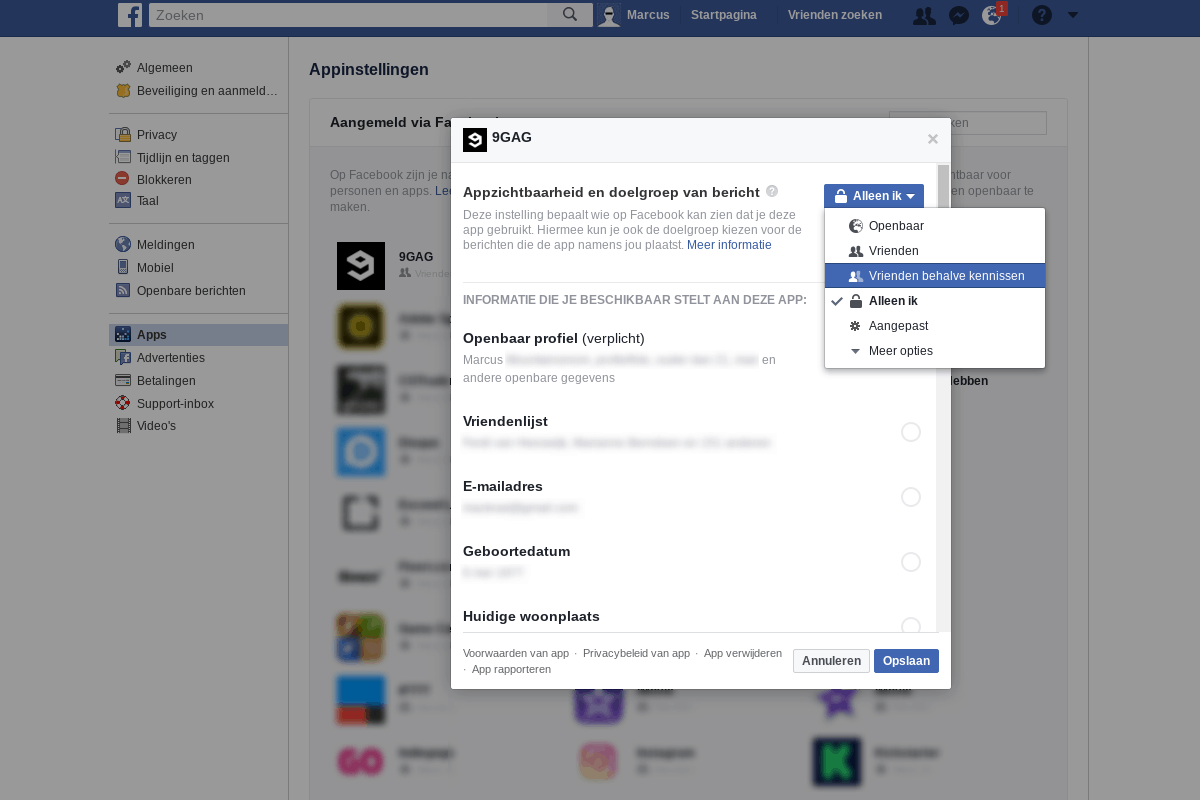Select Alleen ik in audience menu
Screen dimensions: 1200x800
point(935,301)
